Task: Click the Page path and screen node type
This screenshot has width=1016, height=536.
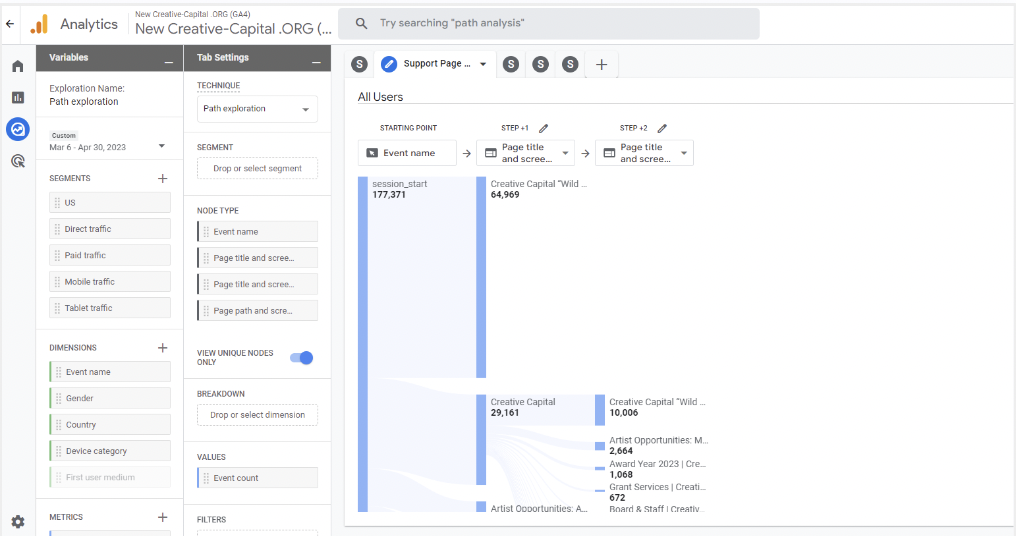Action: point(257,310)
